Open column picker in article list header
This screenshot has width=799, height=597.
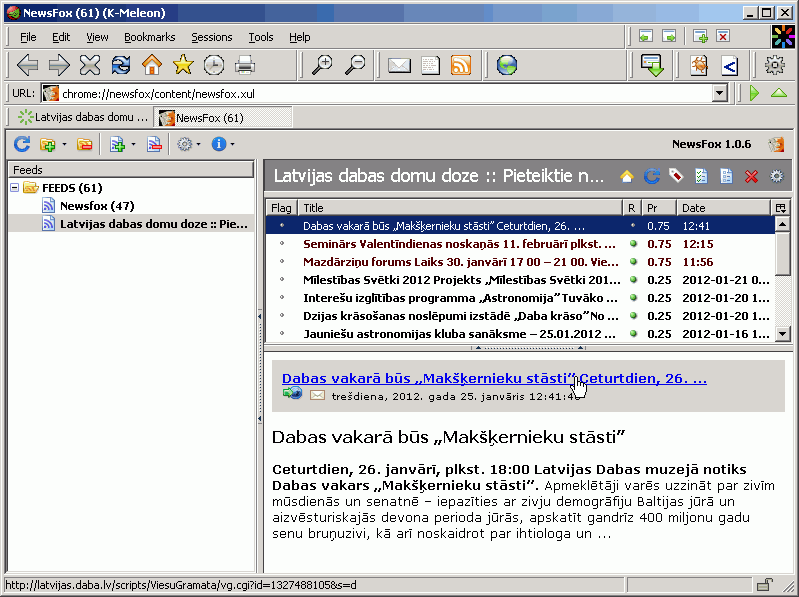pos(780,208)
